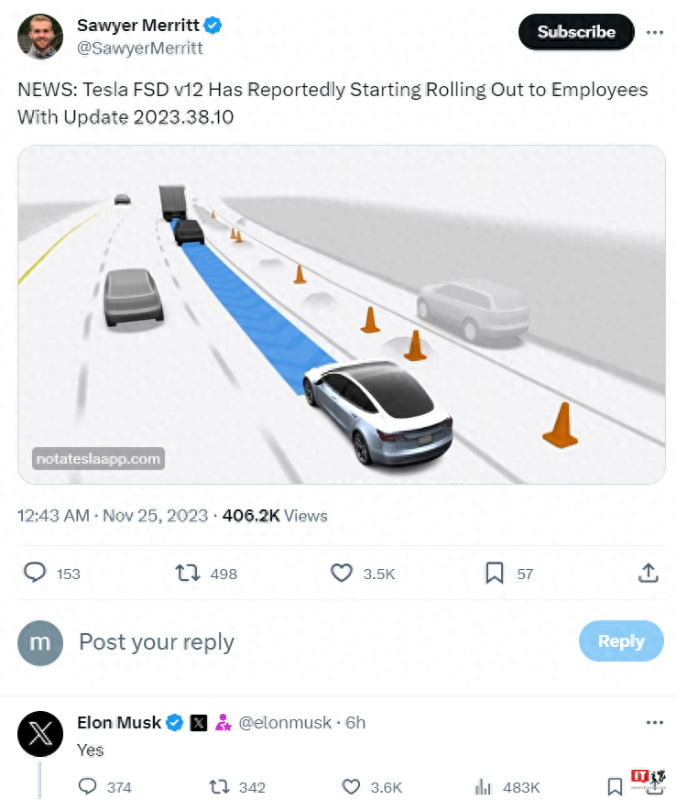Like Sawyer Merritt's post with the heart icon
The height and width of the screenshot is (810, 696).
(x=342, y=573)
